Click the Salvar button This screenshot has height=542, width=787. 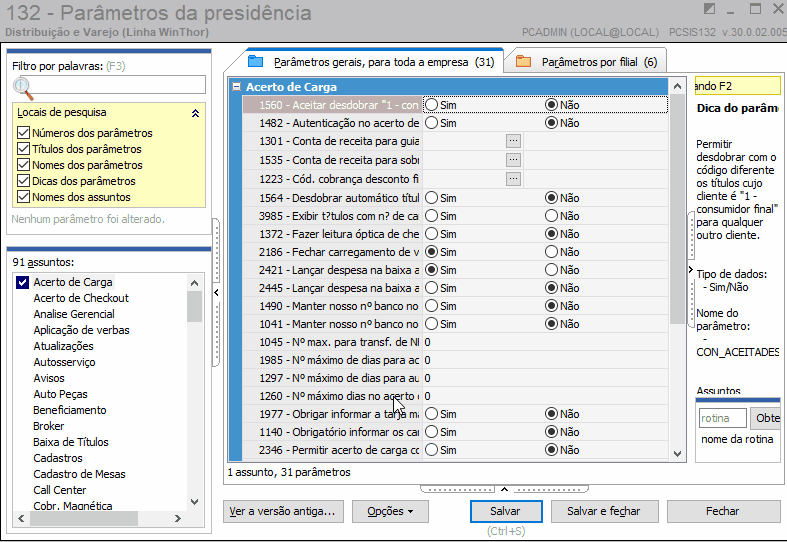pos(506,511)
